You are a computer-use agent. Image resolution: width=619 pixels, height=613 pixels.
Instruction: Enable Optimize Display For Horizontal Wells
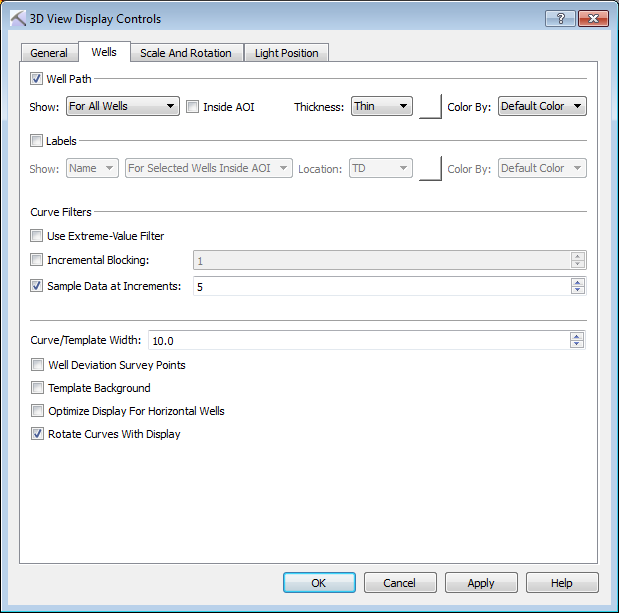(x=38, y=411)
